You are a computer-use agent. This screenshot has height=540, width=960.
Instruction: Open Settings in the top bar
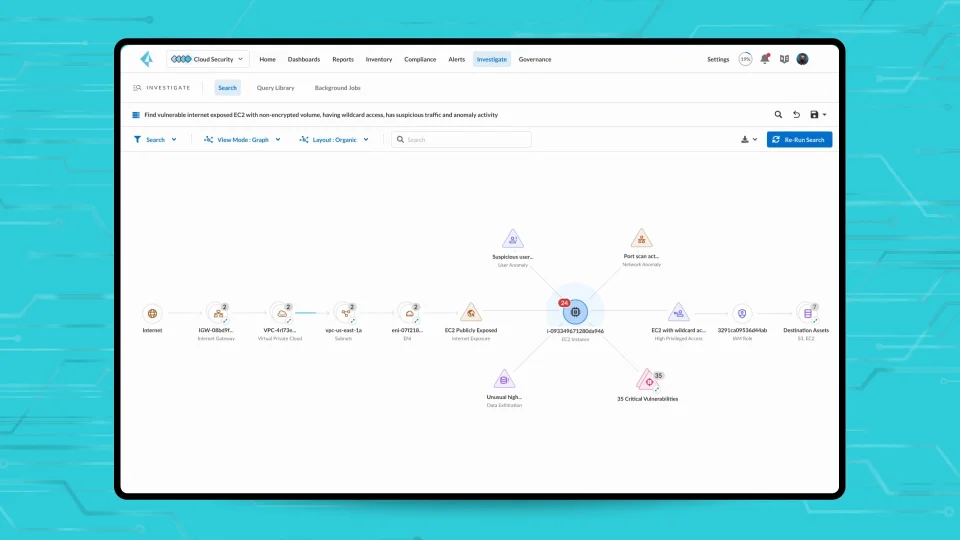pyautogui.click(x=718, y=59)
